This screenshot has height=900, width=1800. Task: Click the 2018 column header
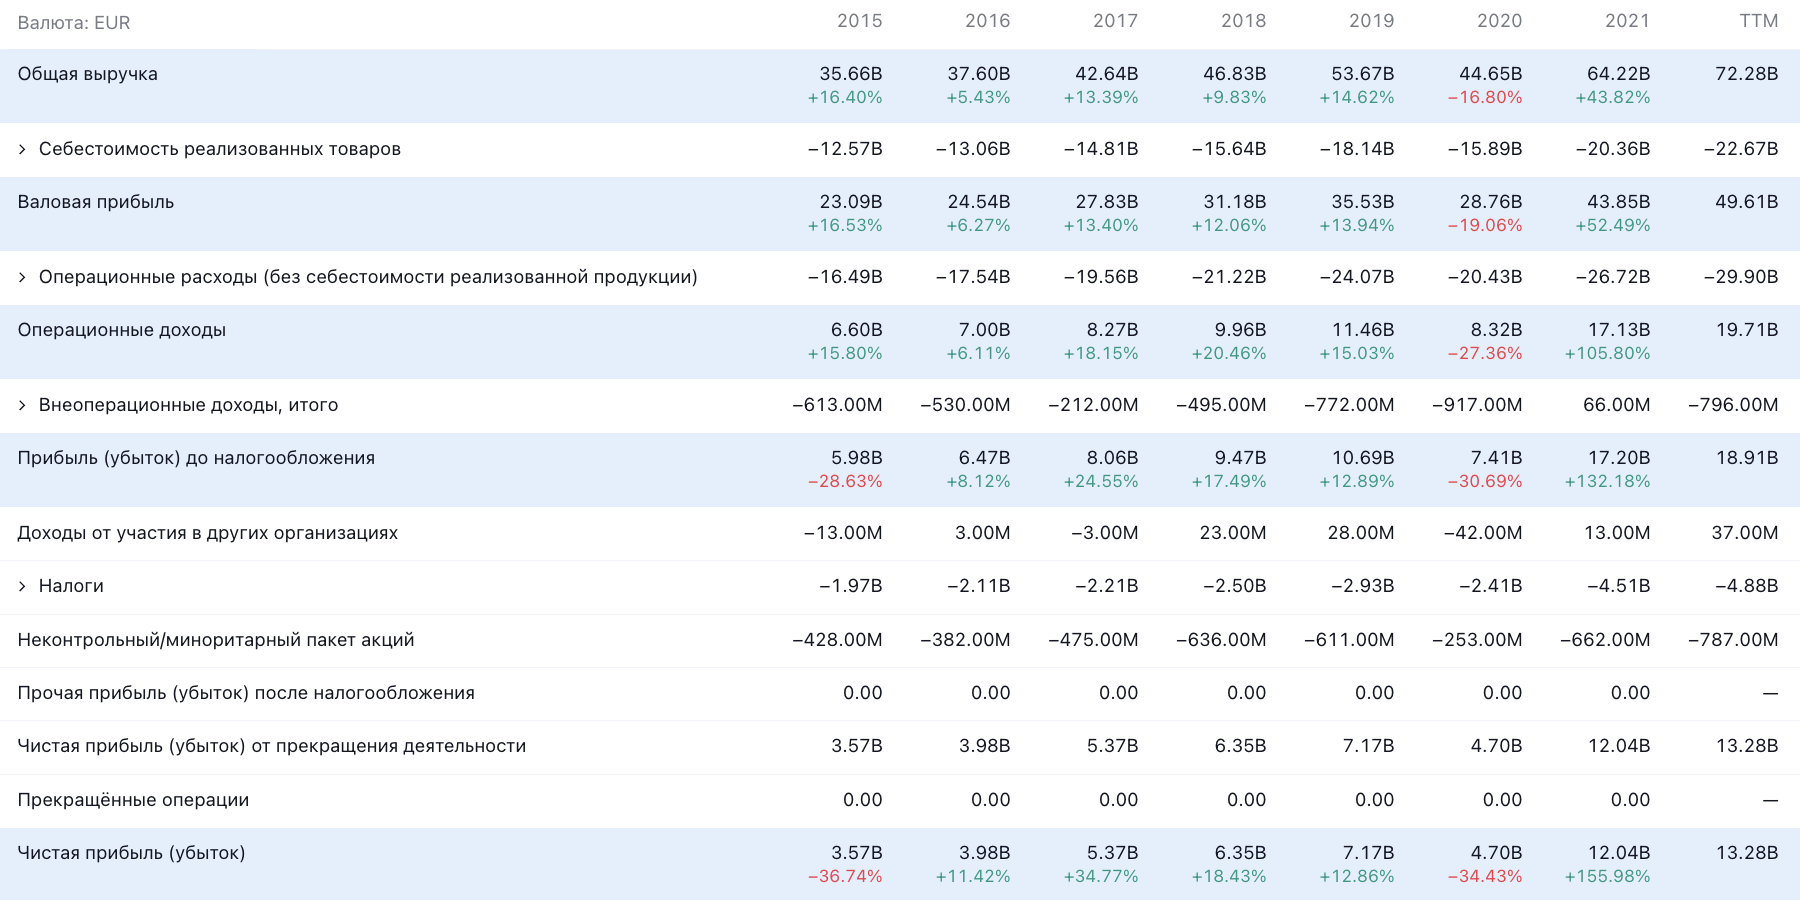(x=1244, y=21)
